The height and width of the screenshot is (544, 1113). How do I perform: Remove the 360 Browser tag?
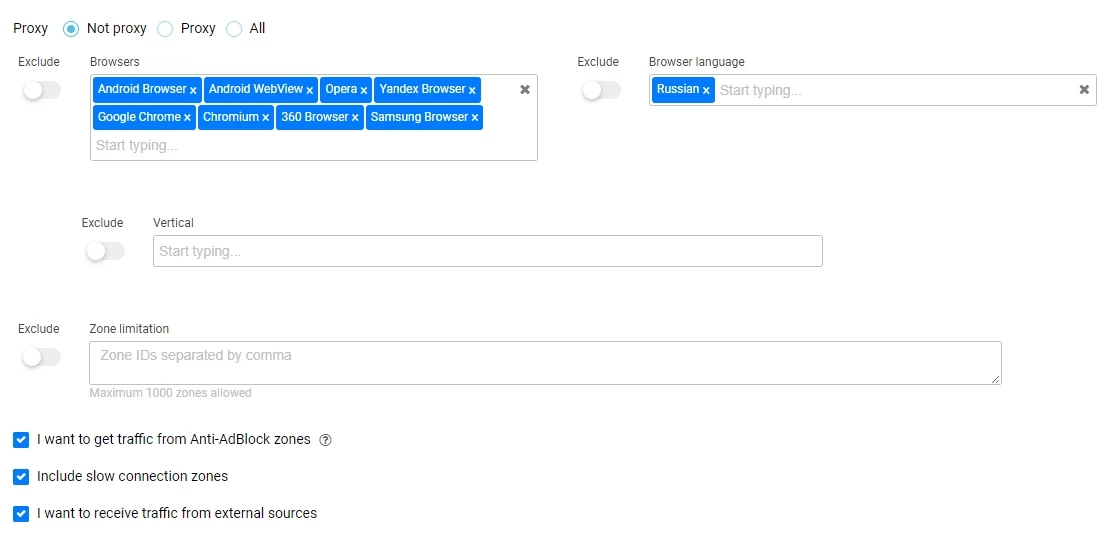pyautogui.click(x=355, y=118)
